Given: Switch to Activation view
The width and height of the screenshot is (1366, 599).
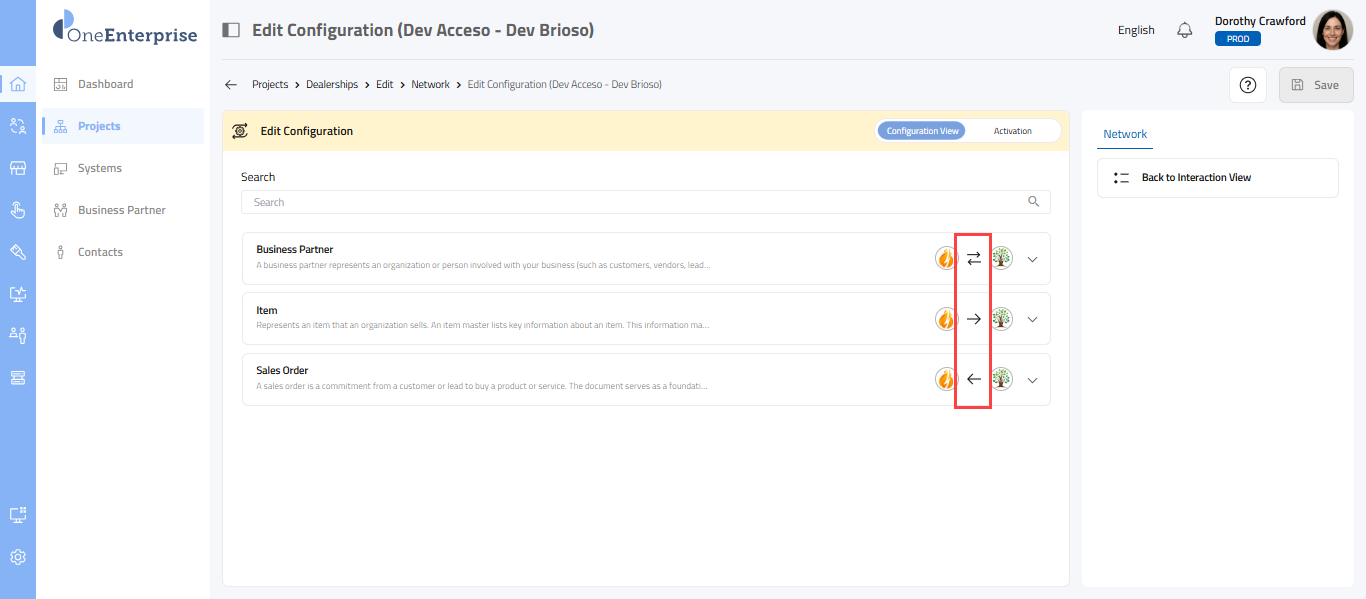Looking at the screenshot, I should [x=1012, y=131].
